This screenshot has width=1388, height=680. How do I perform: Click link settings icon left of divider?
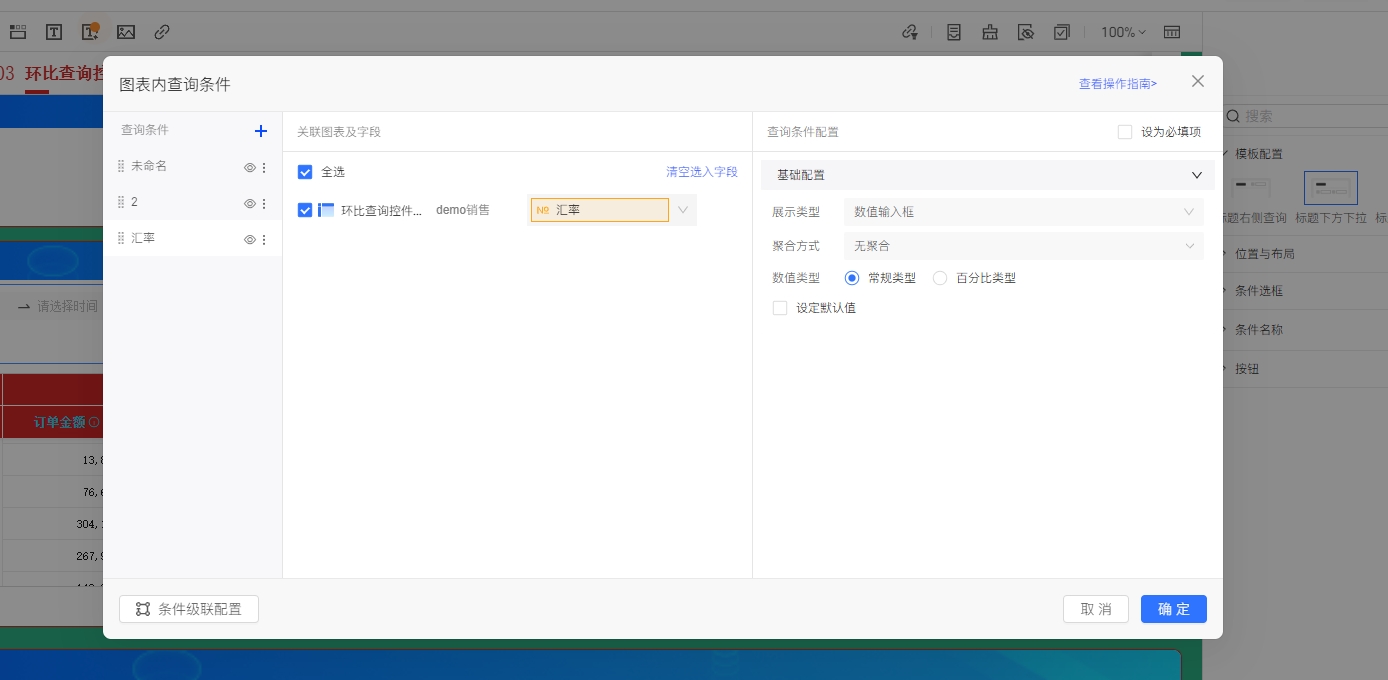tap(910, 32)
